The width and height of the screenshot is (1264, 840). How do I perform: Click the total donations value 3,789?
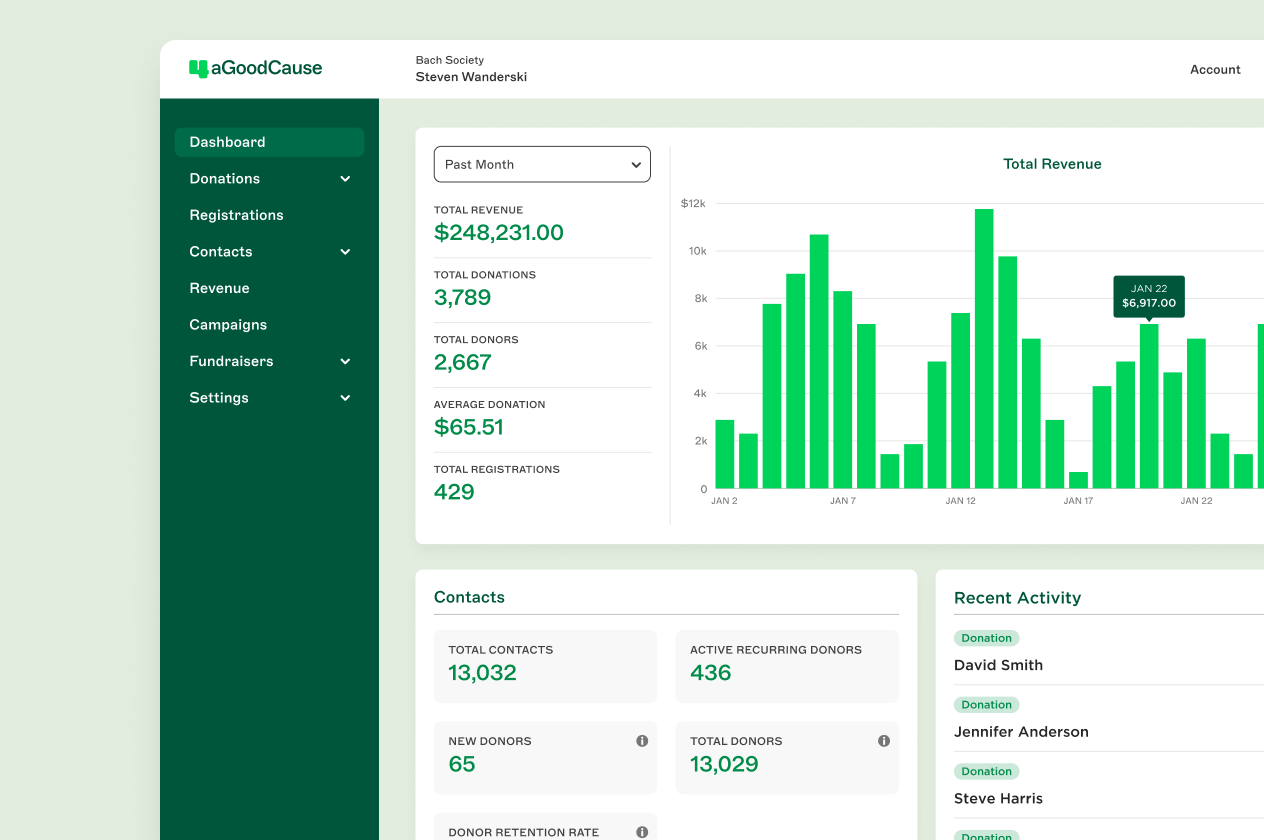(462, 298)
